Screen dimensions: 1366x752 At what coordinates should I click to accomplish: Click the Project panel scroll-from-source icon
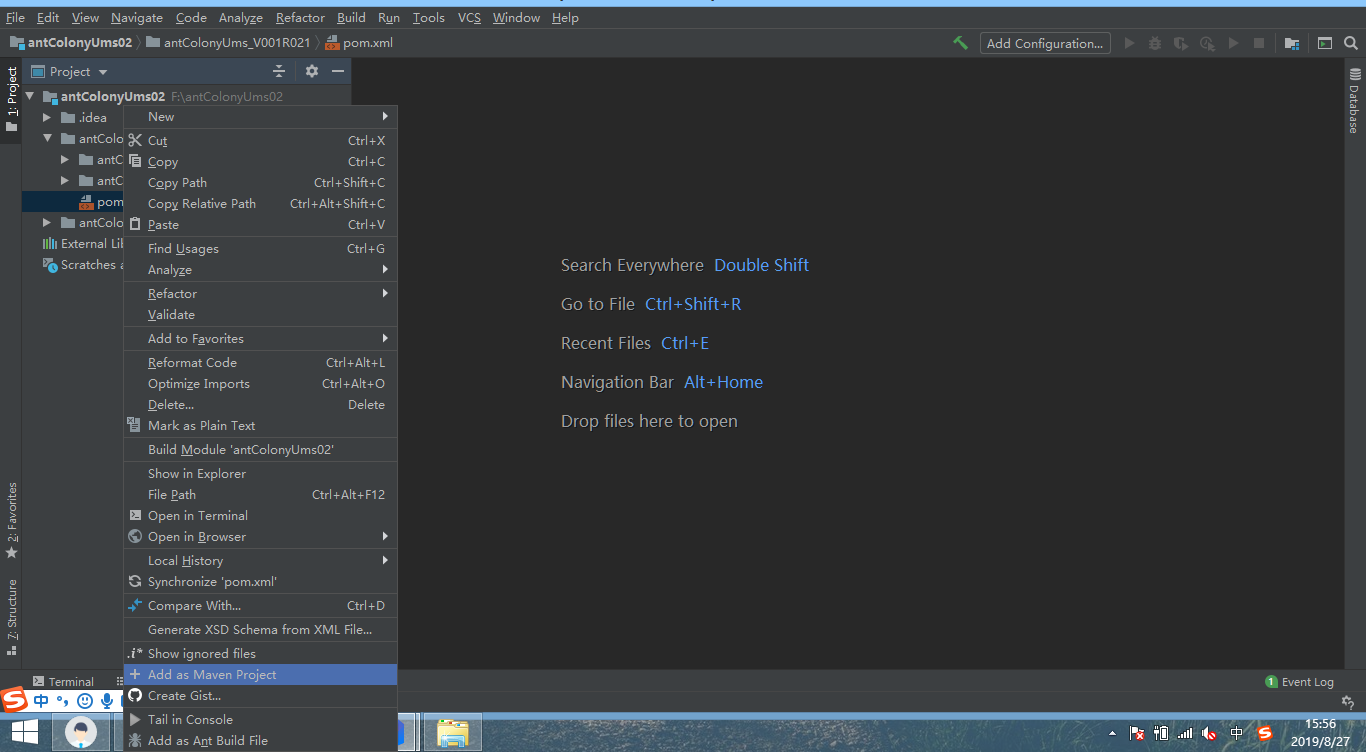point(279,71)
